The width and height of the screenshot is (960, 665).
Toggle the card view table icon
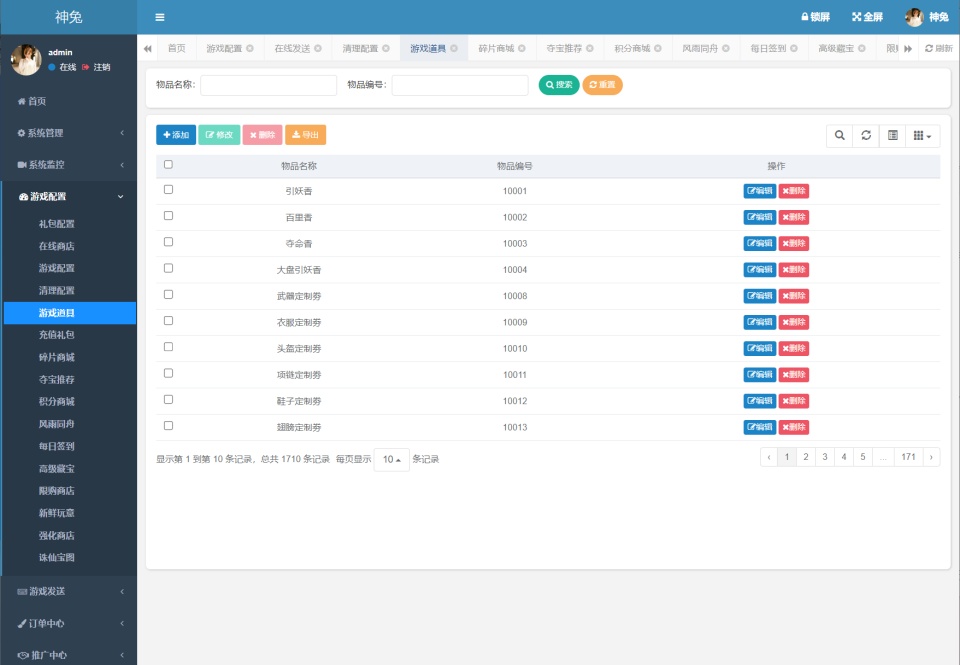[x=893, y=135]
